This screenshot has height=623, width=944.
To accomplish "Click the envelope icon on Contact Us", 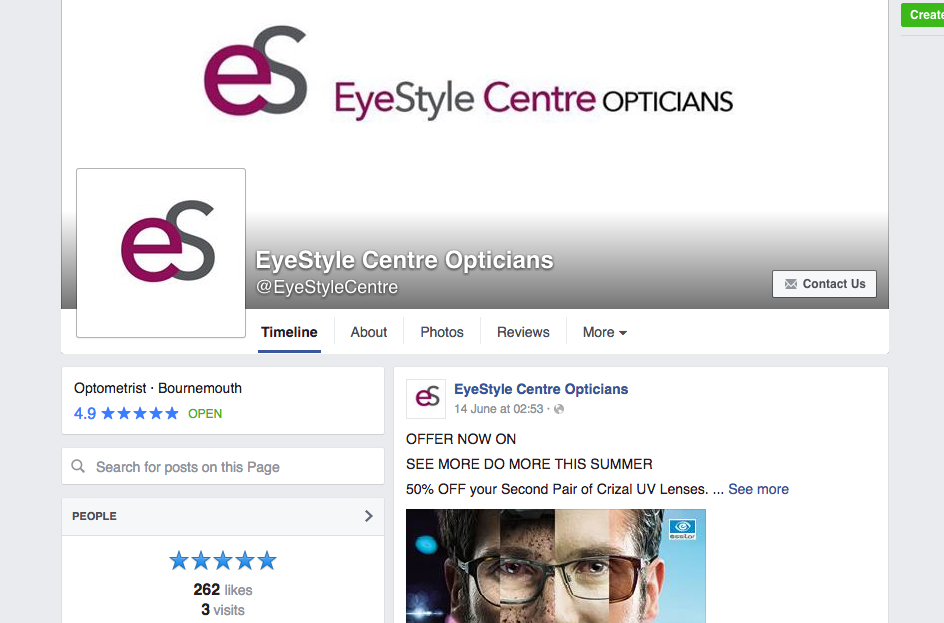I will tap(790, 284).
